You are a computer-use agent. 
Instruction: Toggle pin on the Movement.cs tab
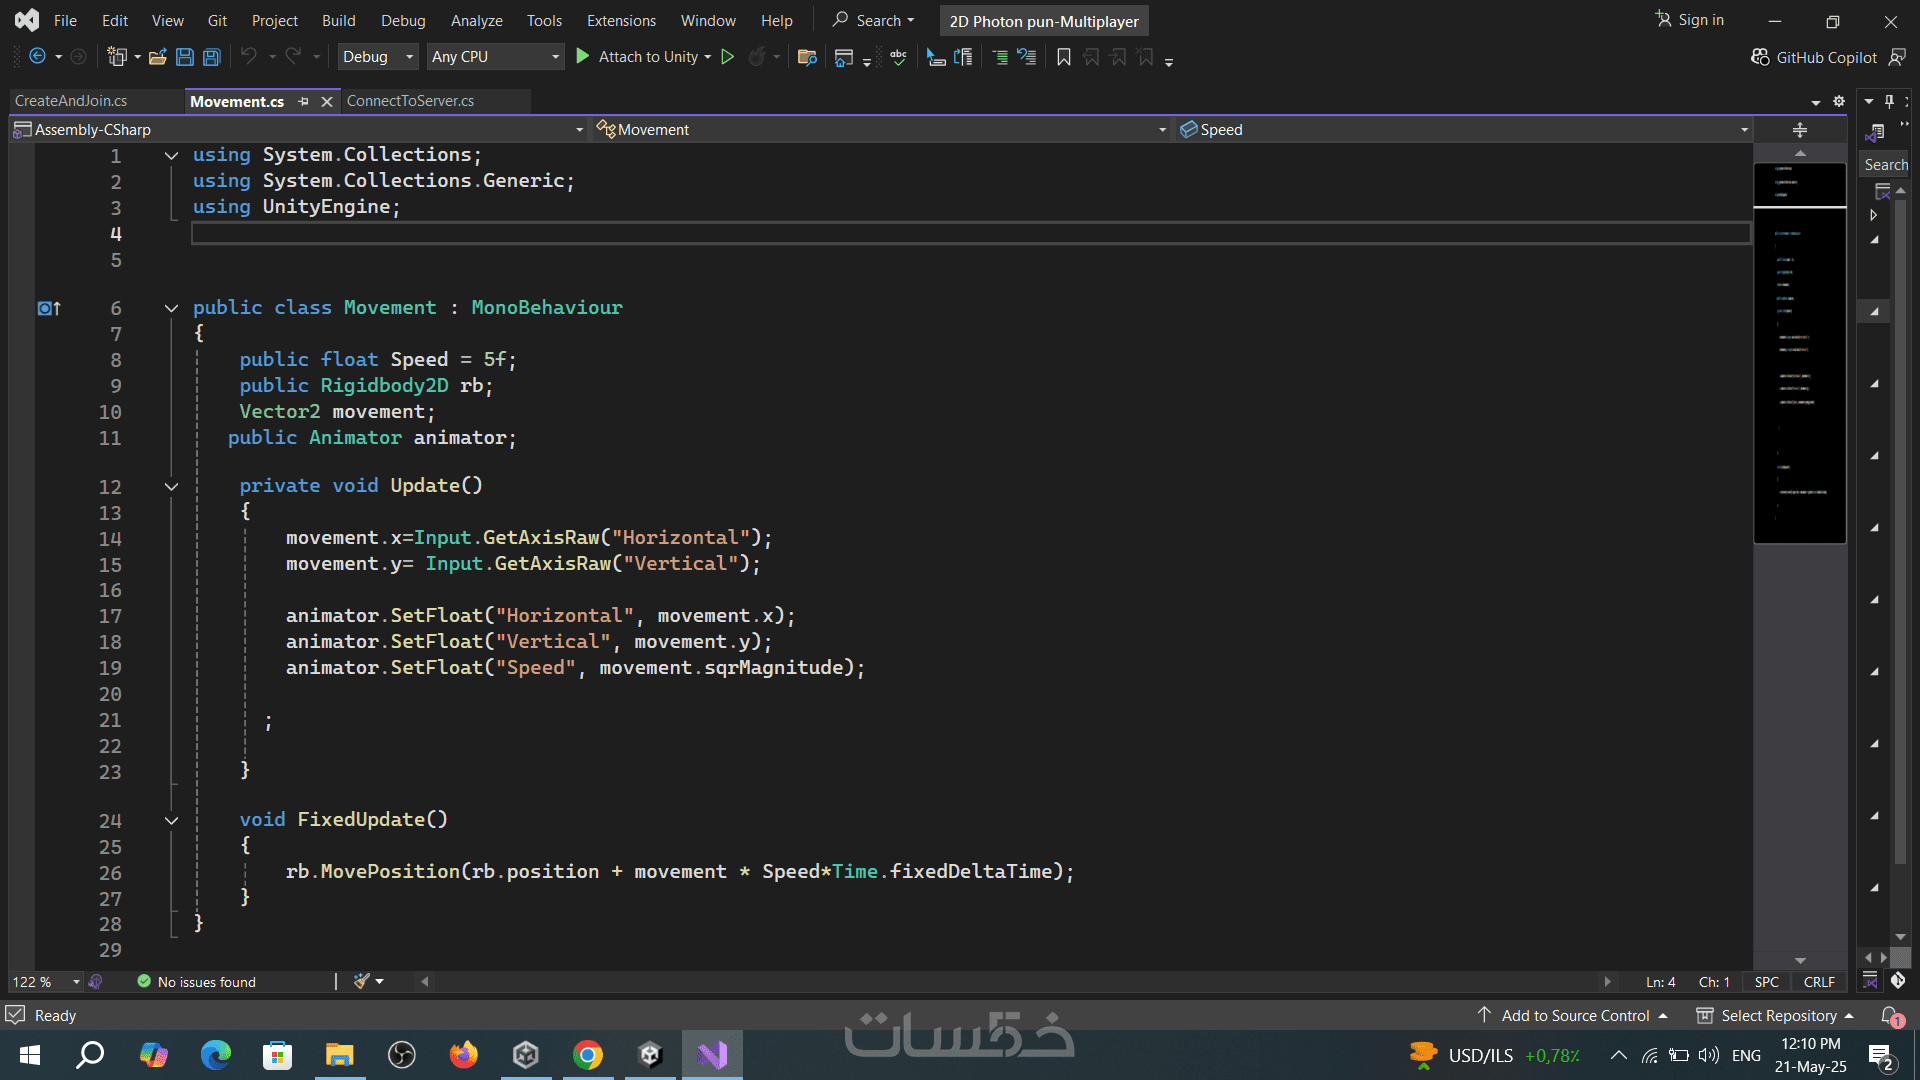click(x=303, y=101)
